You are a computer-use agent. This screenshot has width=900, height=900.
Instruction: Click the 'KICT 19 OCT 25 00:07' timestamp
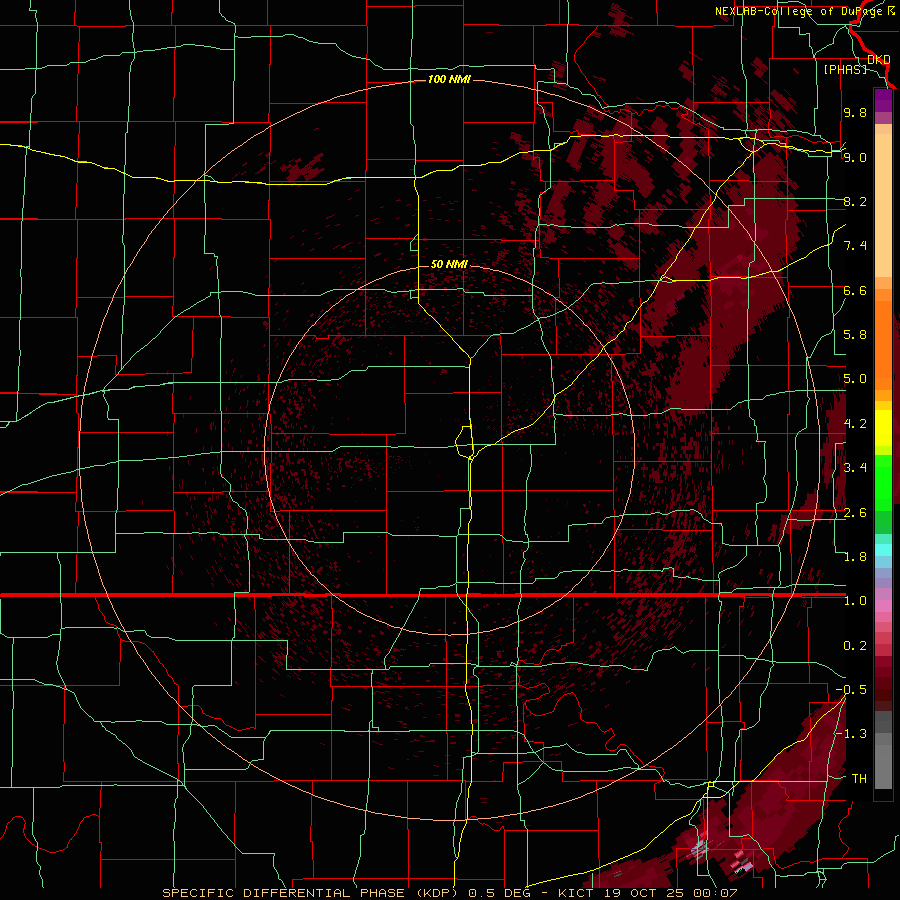[x=647, y=893]
